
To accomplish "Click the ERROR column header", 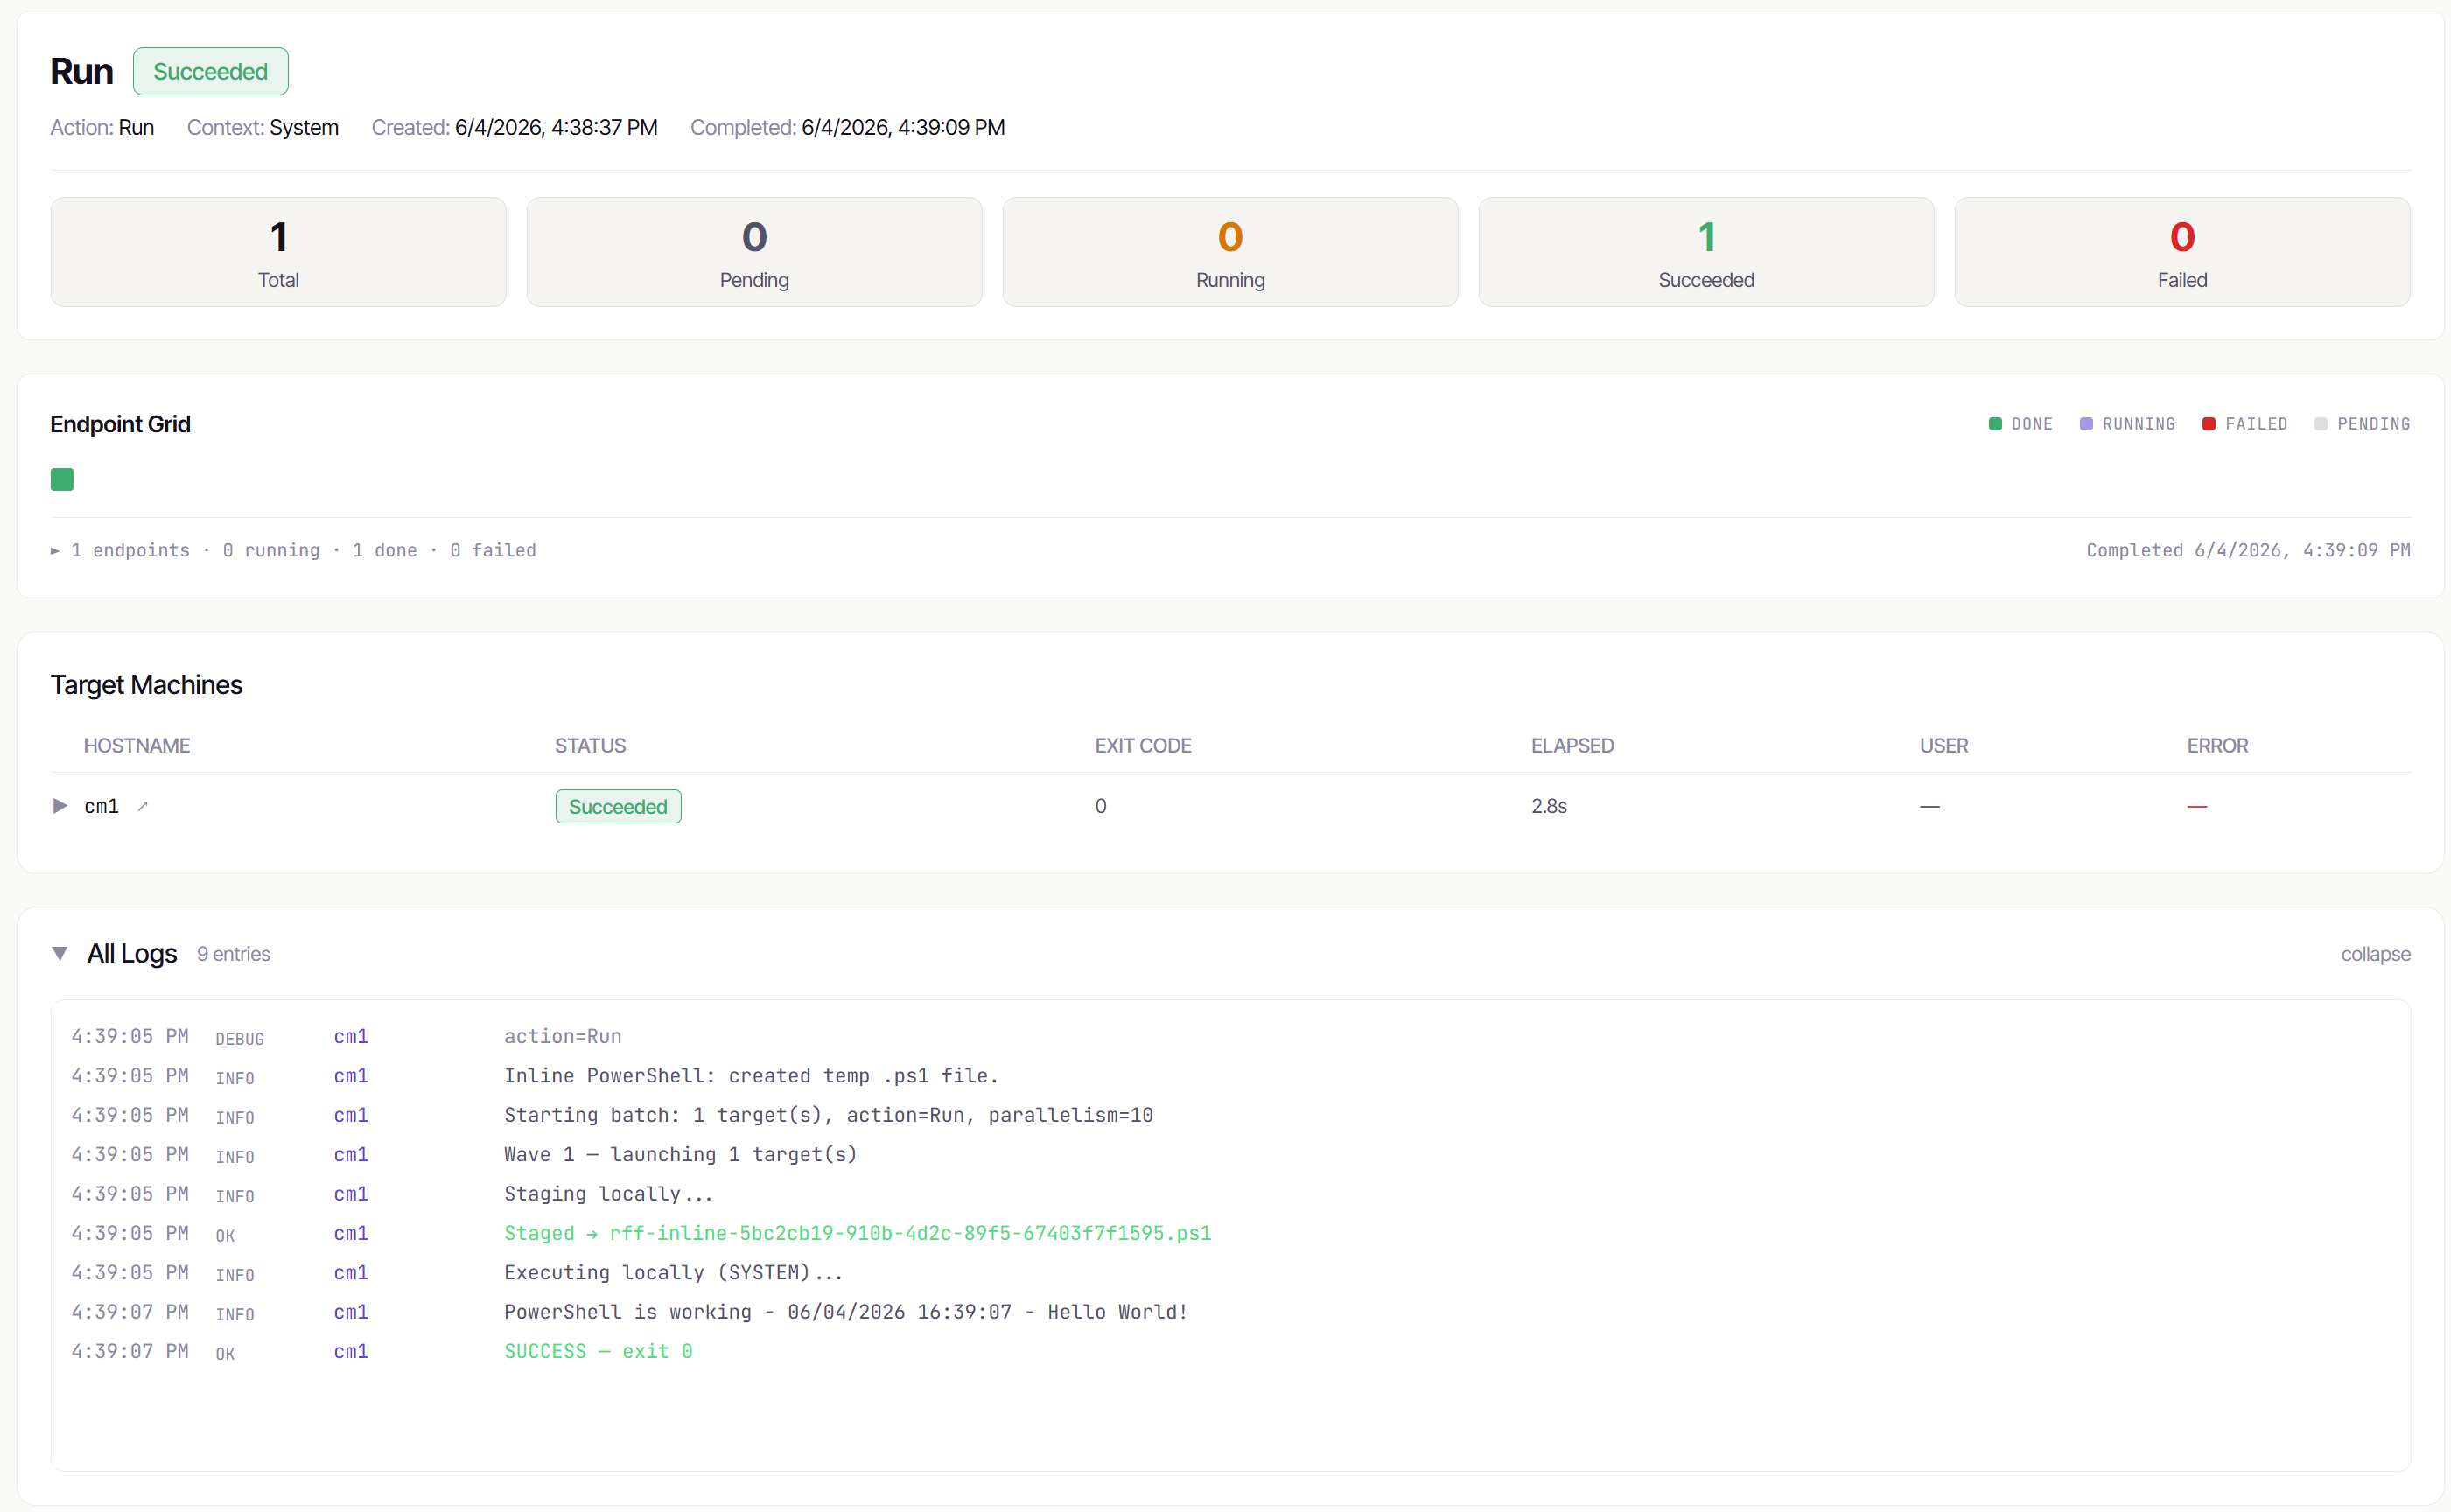I will [2218, 746].
